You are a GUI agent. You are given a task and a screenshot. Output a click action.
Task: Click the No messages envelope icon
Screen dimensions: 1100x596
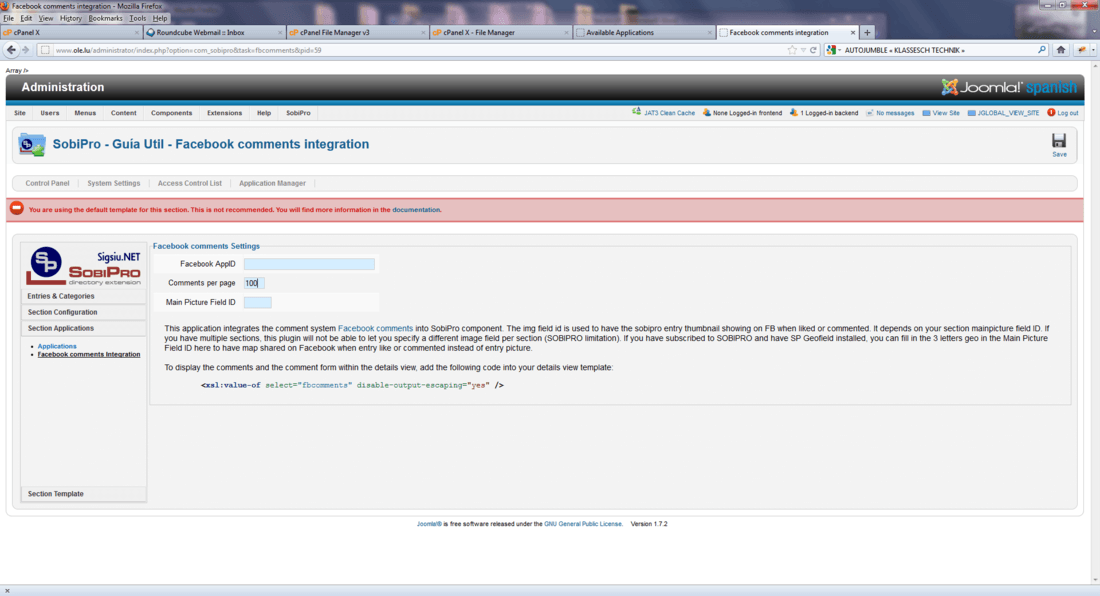(x=870, y=113)
